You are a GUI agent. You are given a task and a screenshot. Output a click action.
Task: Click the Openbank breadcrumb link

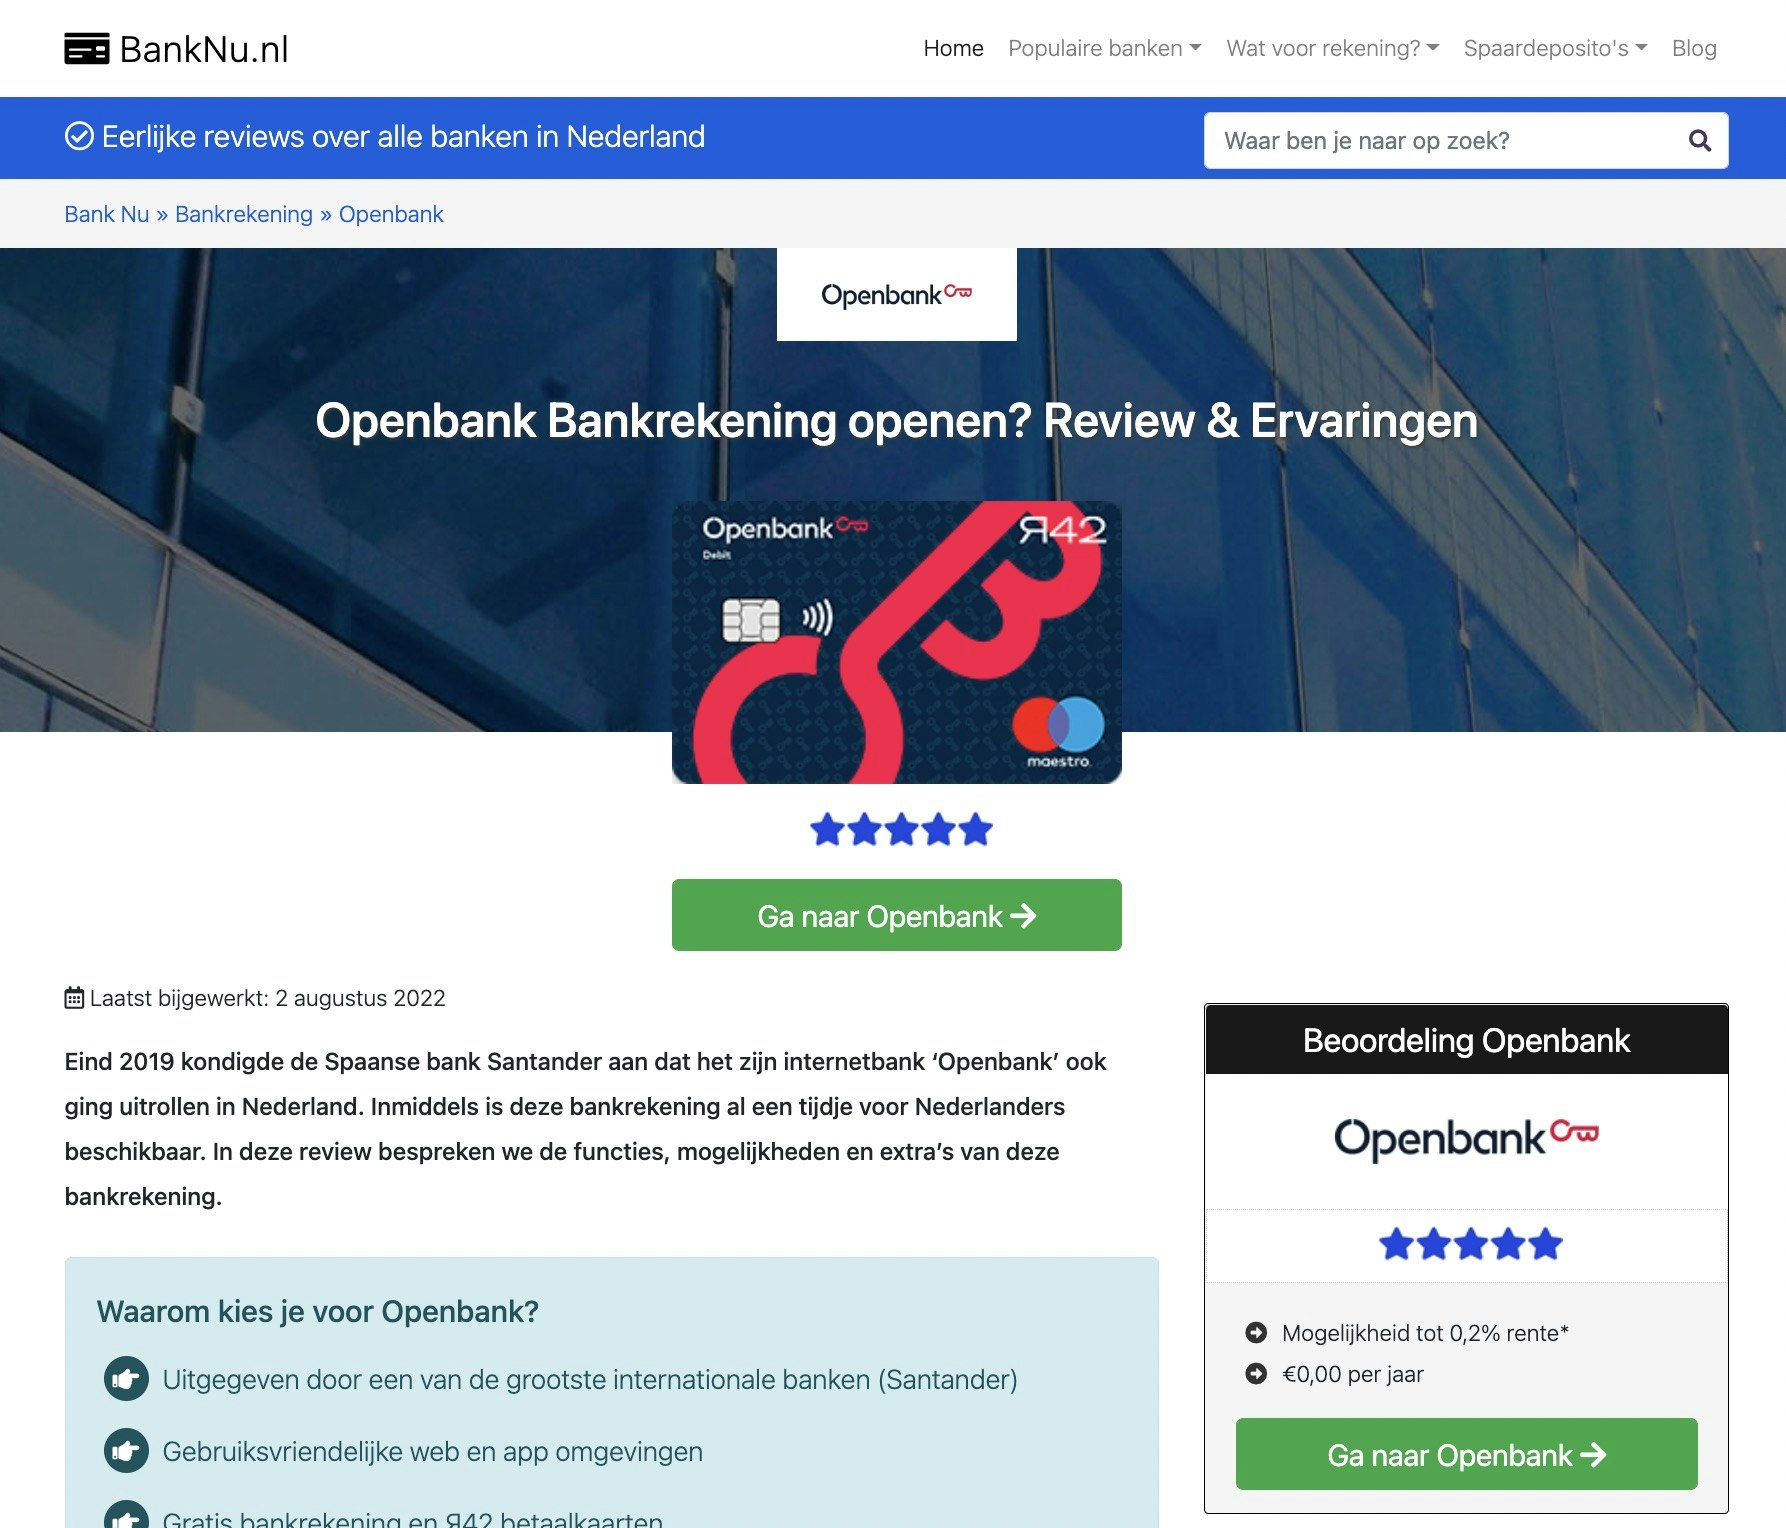pos(391,214)
